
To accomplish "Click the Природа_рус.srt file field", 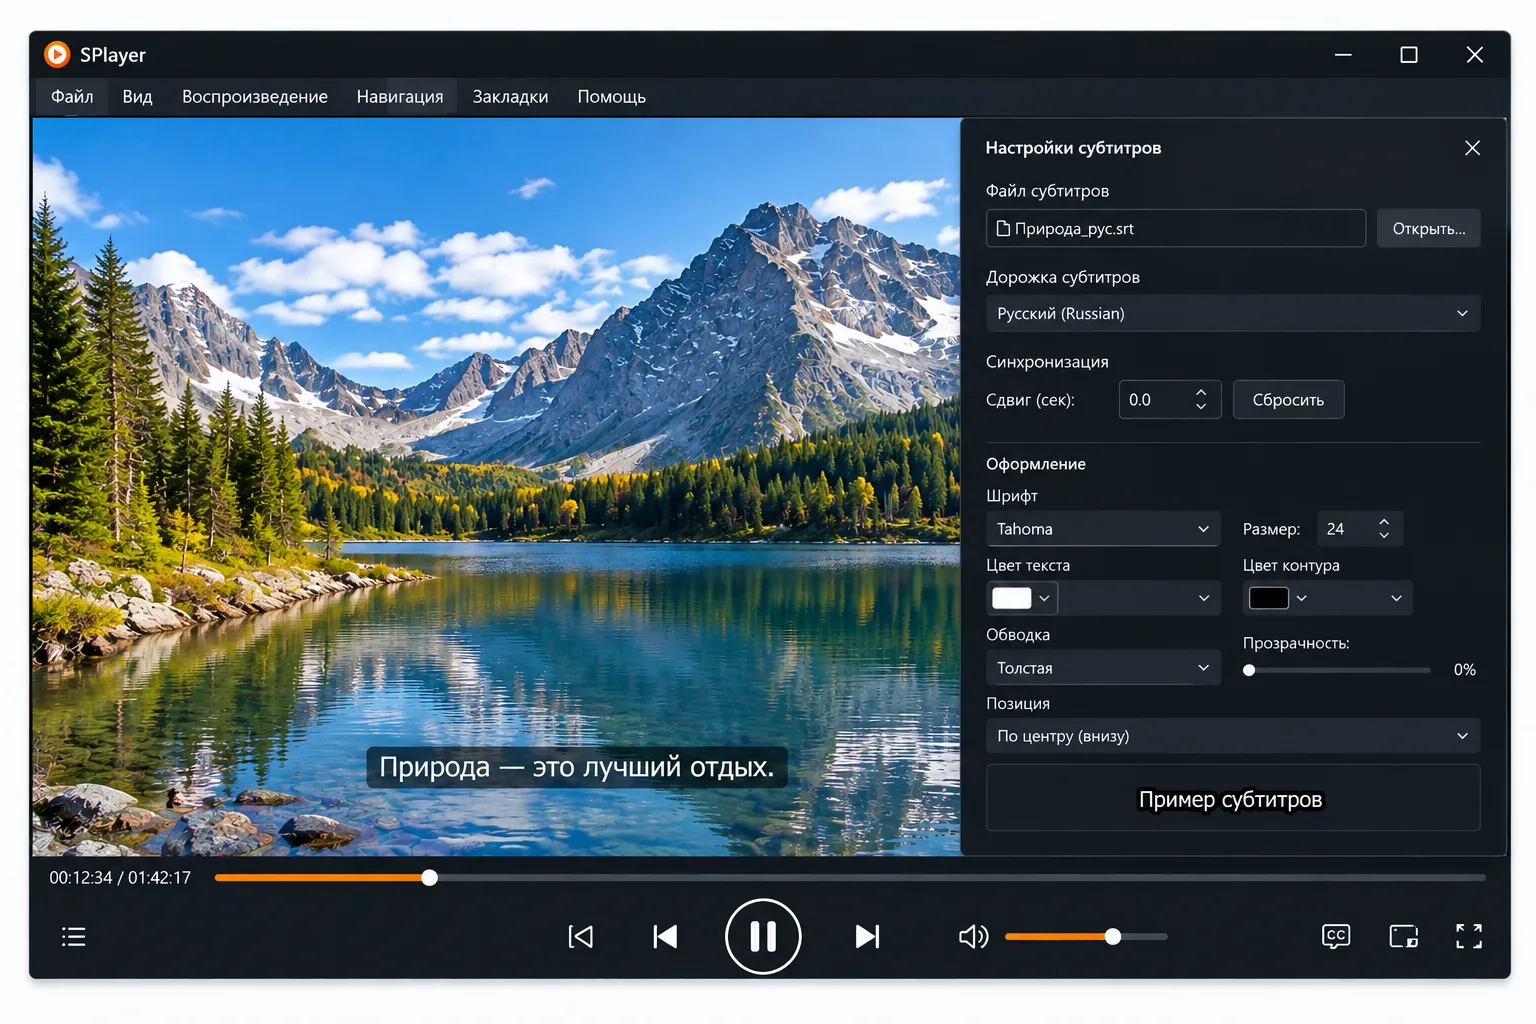I will [1176, 229].
